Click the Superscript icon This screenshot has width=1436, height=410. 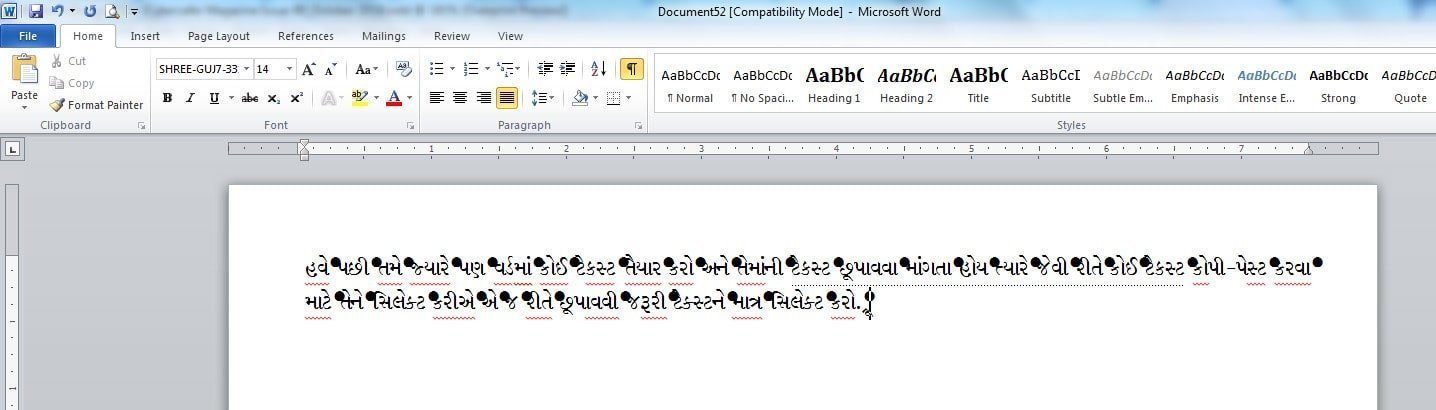(x=297, y=98)
